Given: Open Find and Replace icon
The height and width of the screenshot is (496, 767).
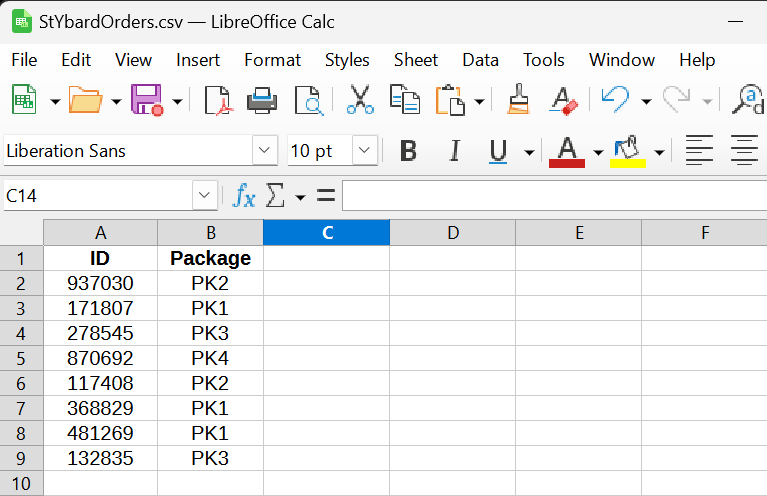Looking at the screenshot, I should [x=747, y=100].
